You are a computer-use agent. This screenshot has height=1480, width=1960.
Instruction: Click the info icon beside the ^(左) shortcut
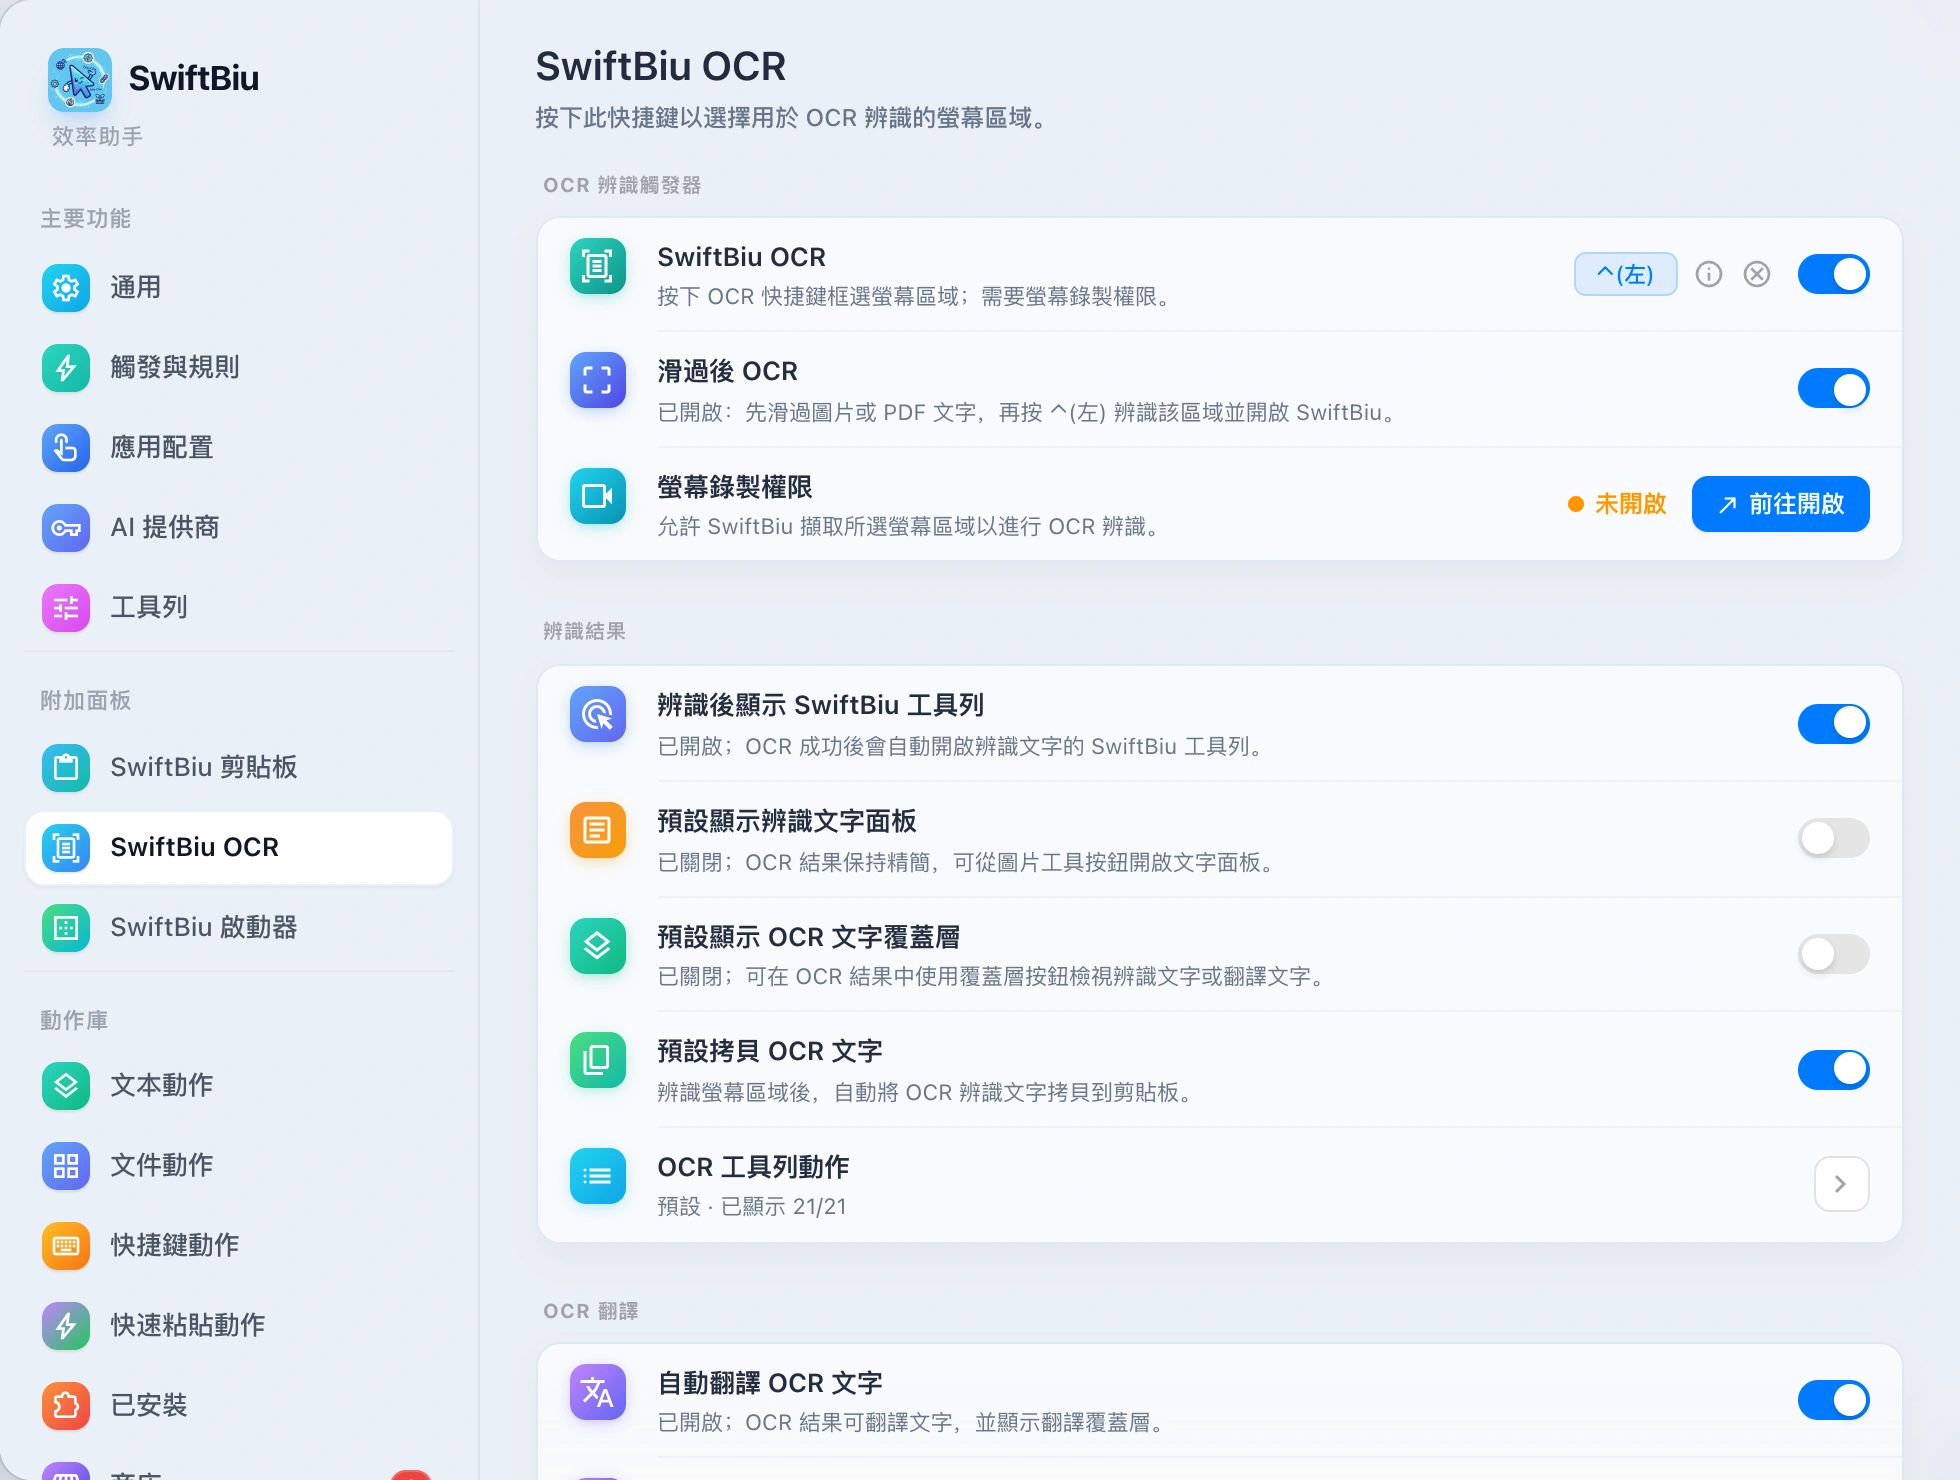click(x=1709, y=274)
